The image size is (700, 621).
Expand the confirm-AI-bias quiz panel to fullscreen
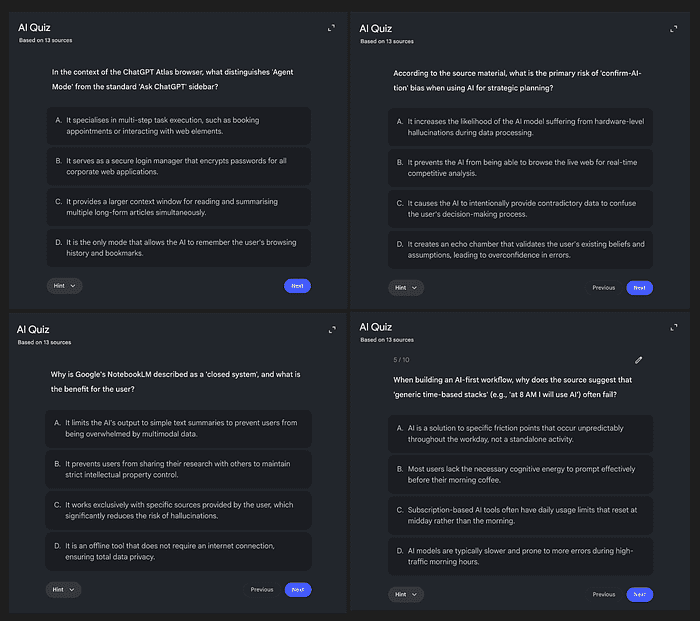(674, 28)
